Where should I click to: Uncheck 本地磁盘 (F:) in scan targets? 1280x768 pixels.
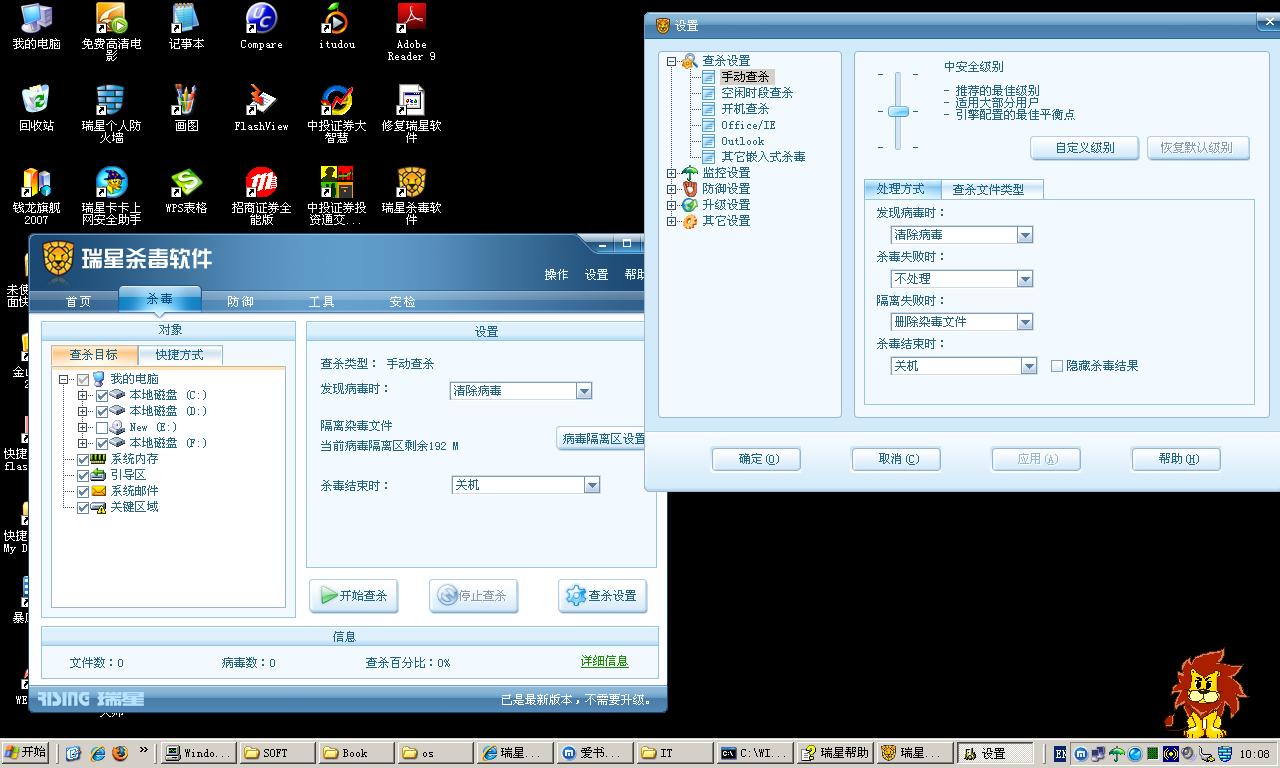pos(101,443)
